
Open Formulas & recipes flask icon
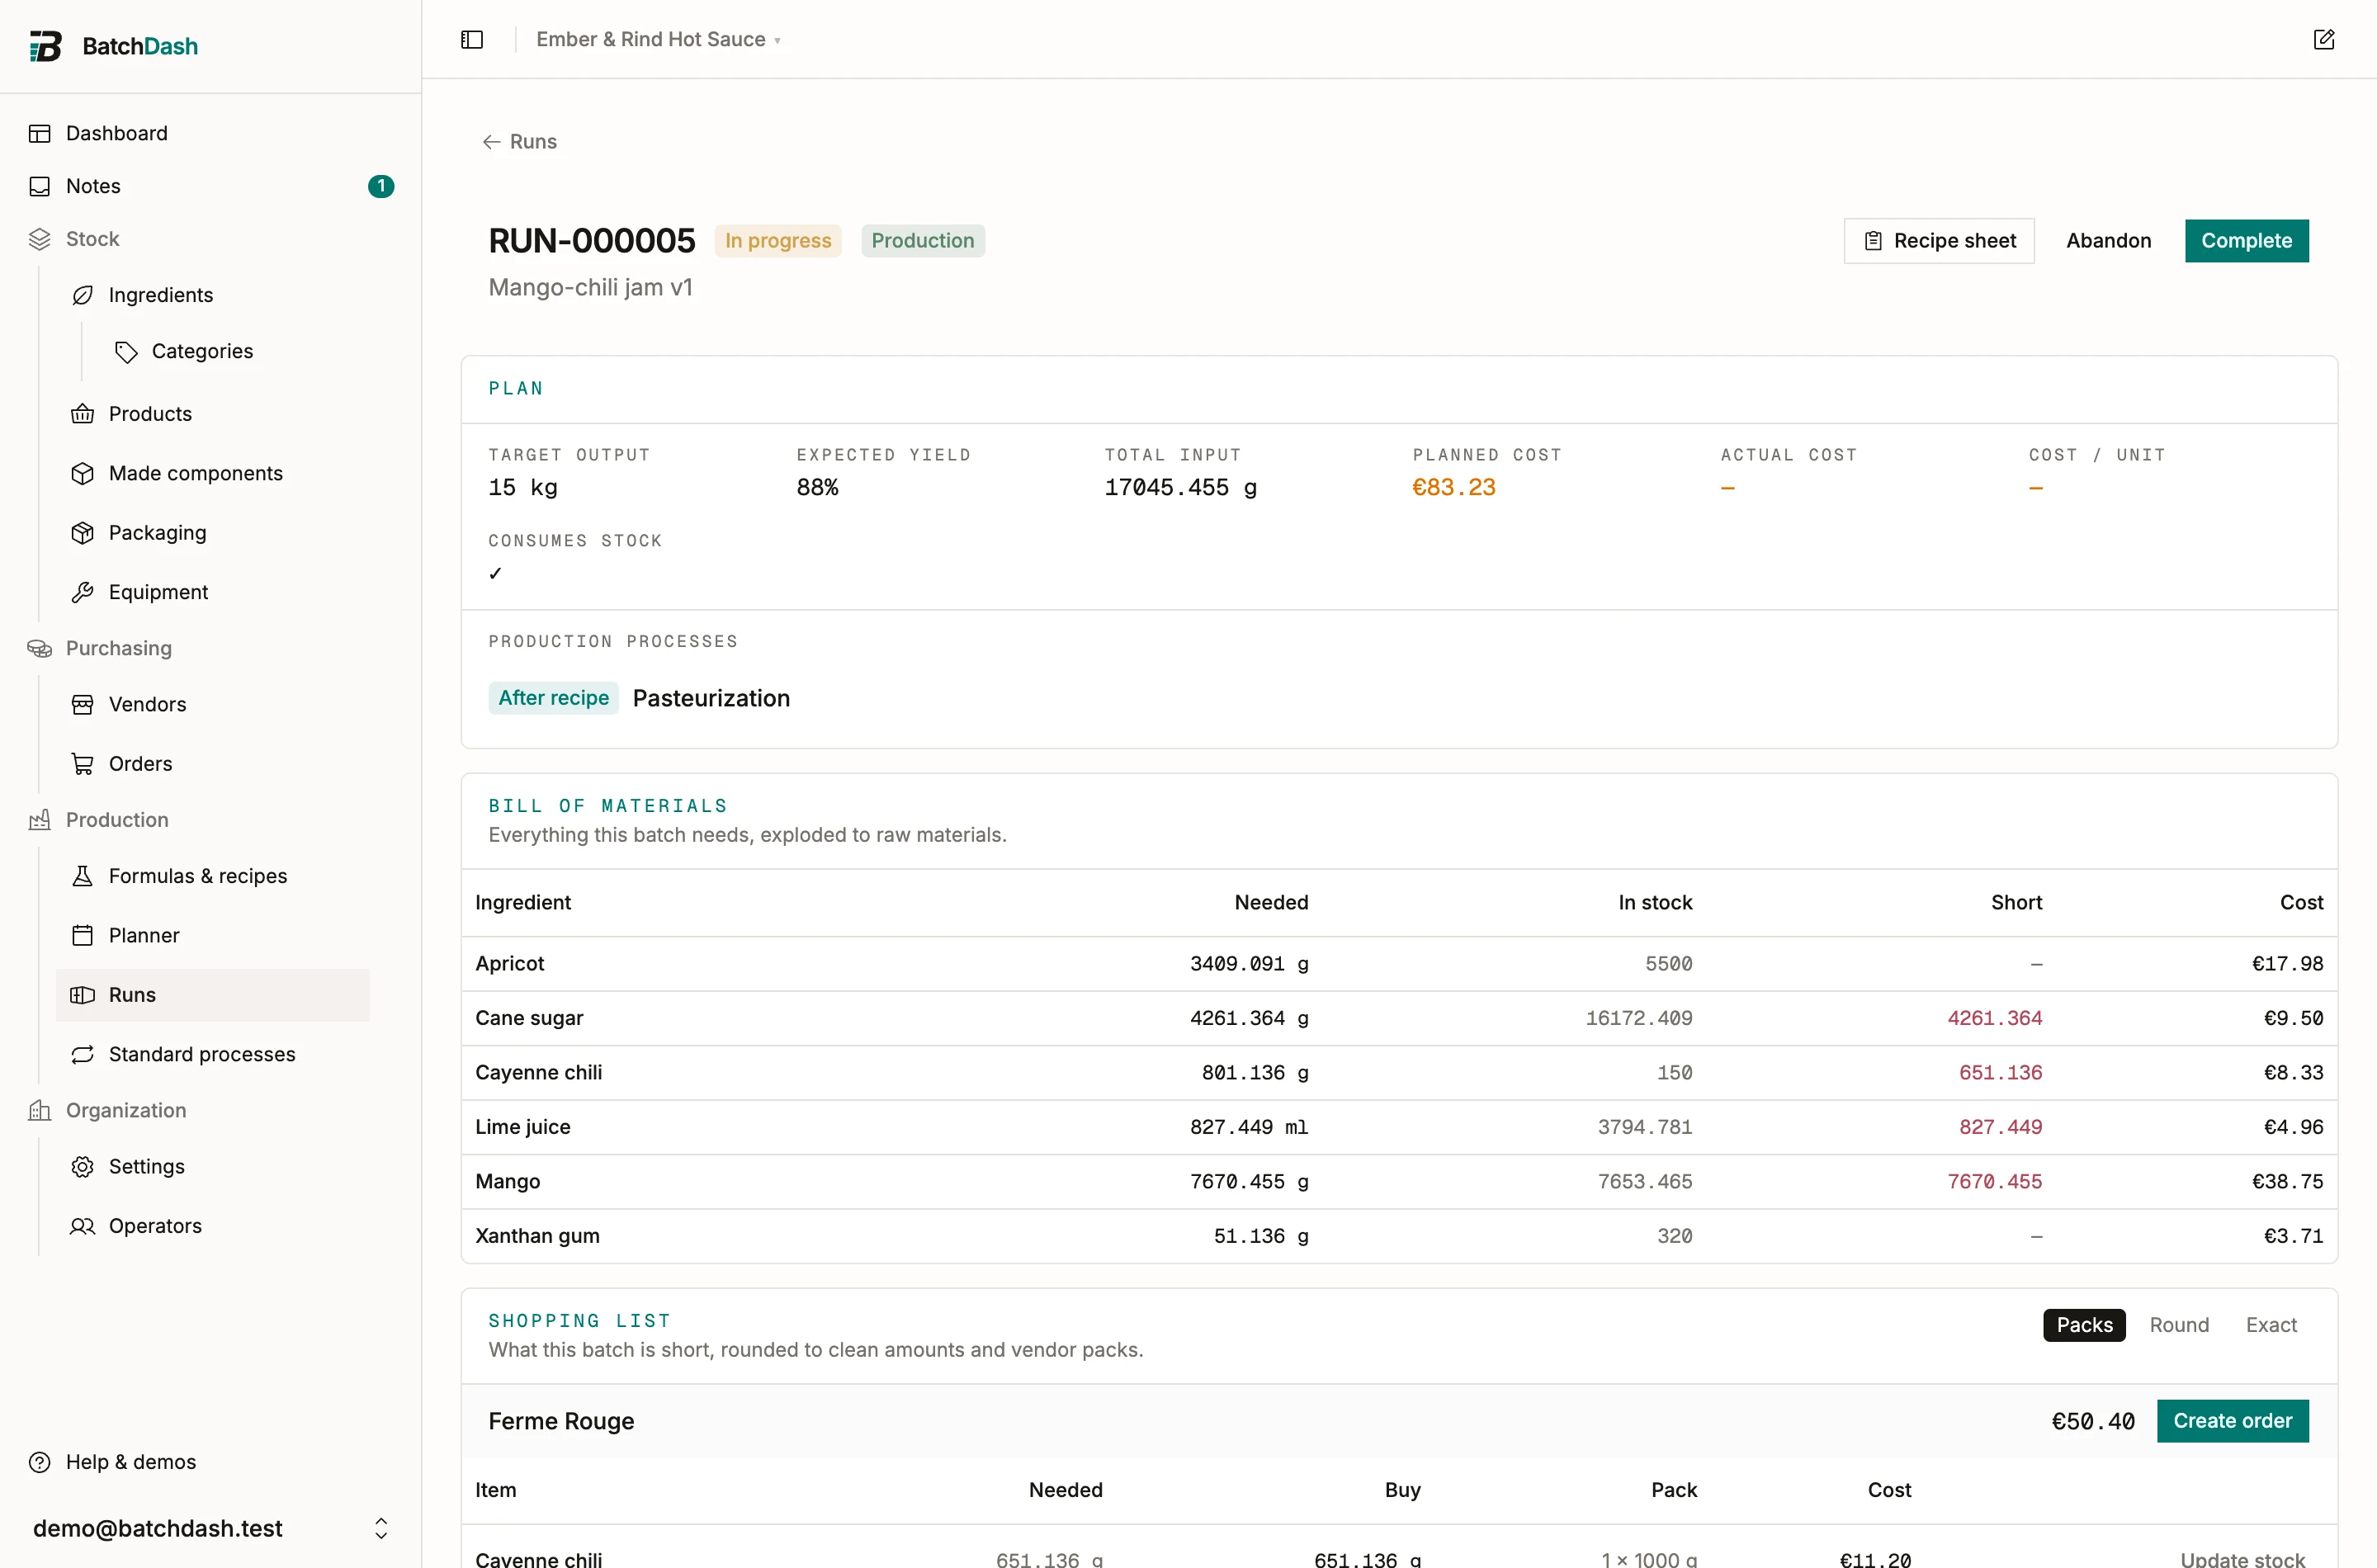point(83,876)
